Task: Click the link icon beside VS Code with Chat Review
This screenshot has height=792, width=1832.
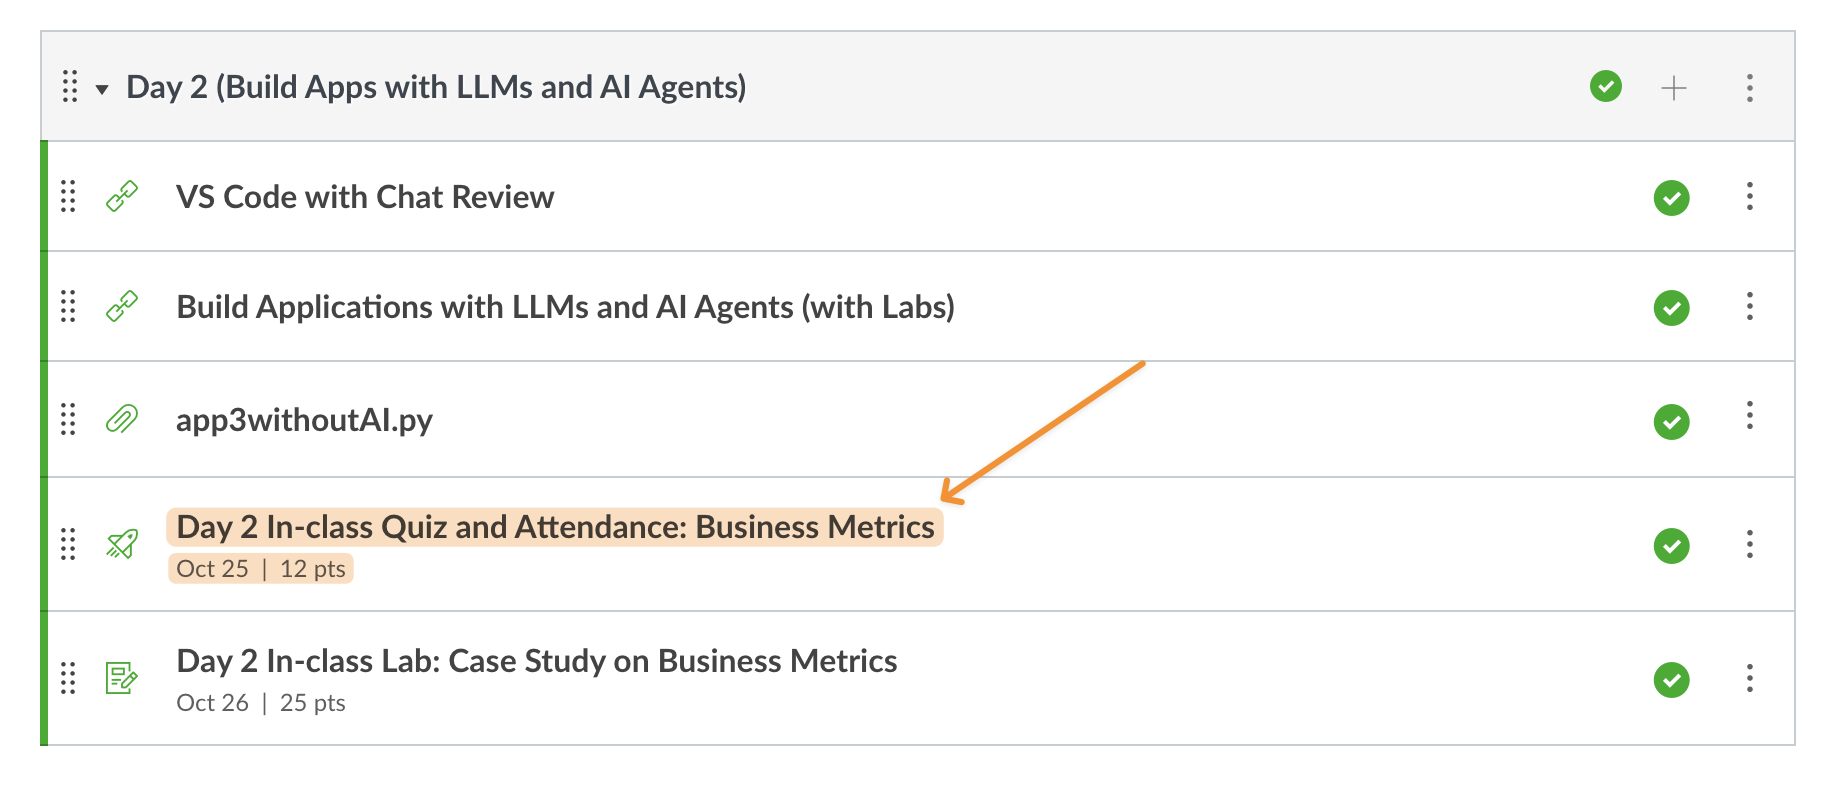Action: click(122, 197)
